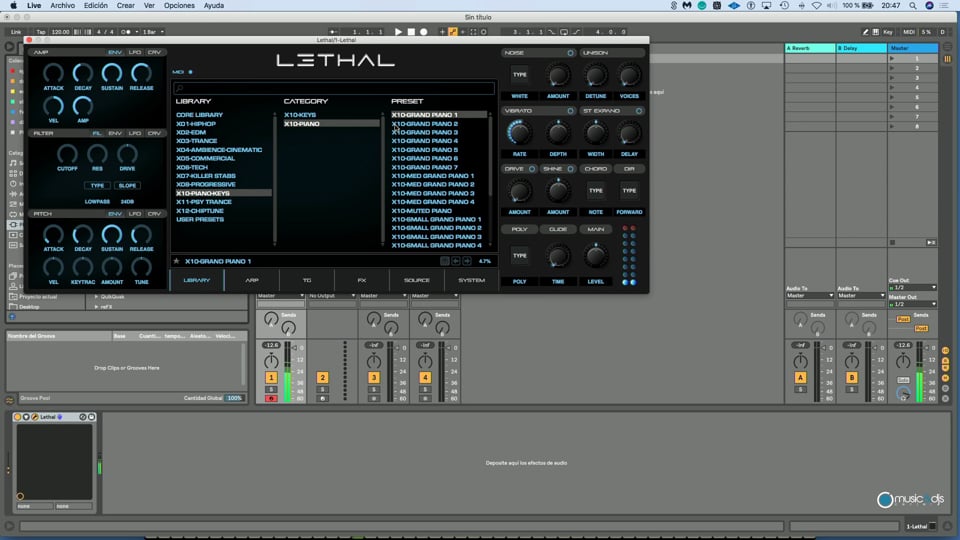Open the SYSTEM tab in Lethal

tap(471, 280)
